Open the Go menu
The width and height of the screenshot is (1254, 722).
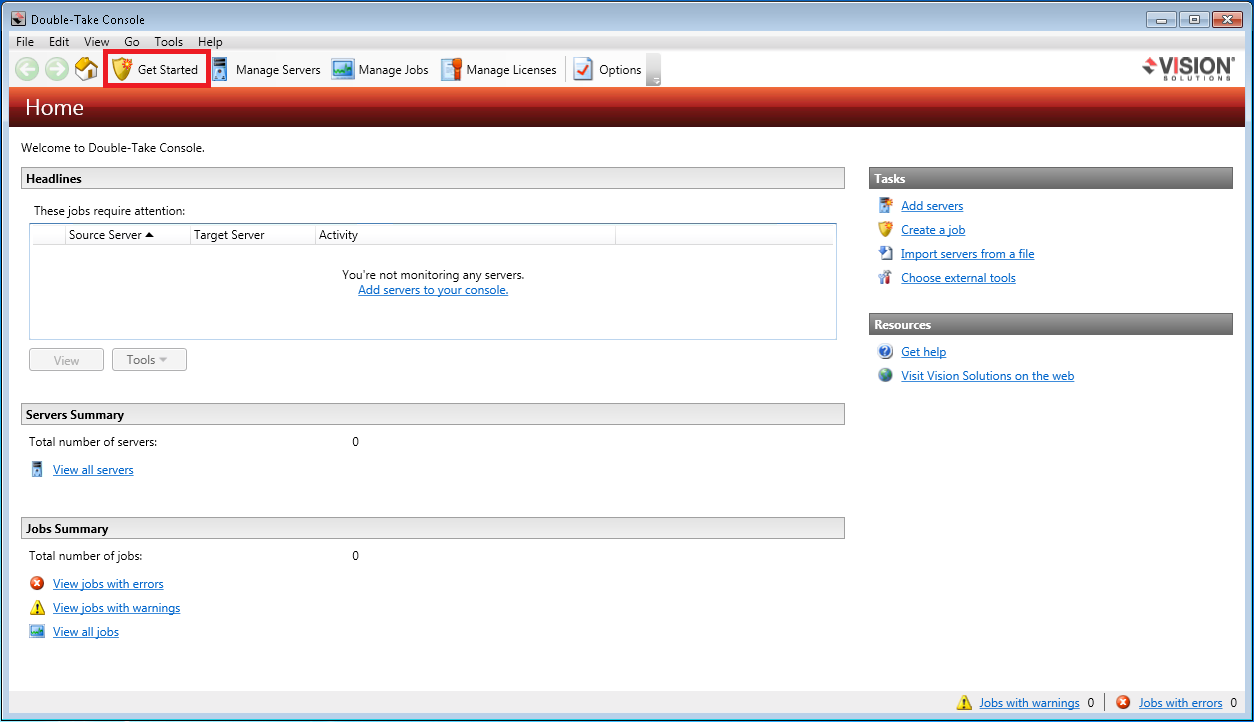coord(132,42)
